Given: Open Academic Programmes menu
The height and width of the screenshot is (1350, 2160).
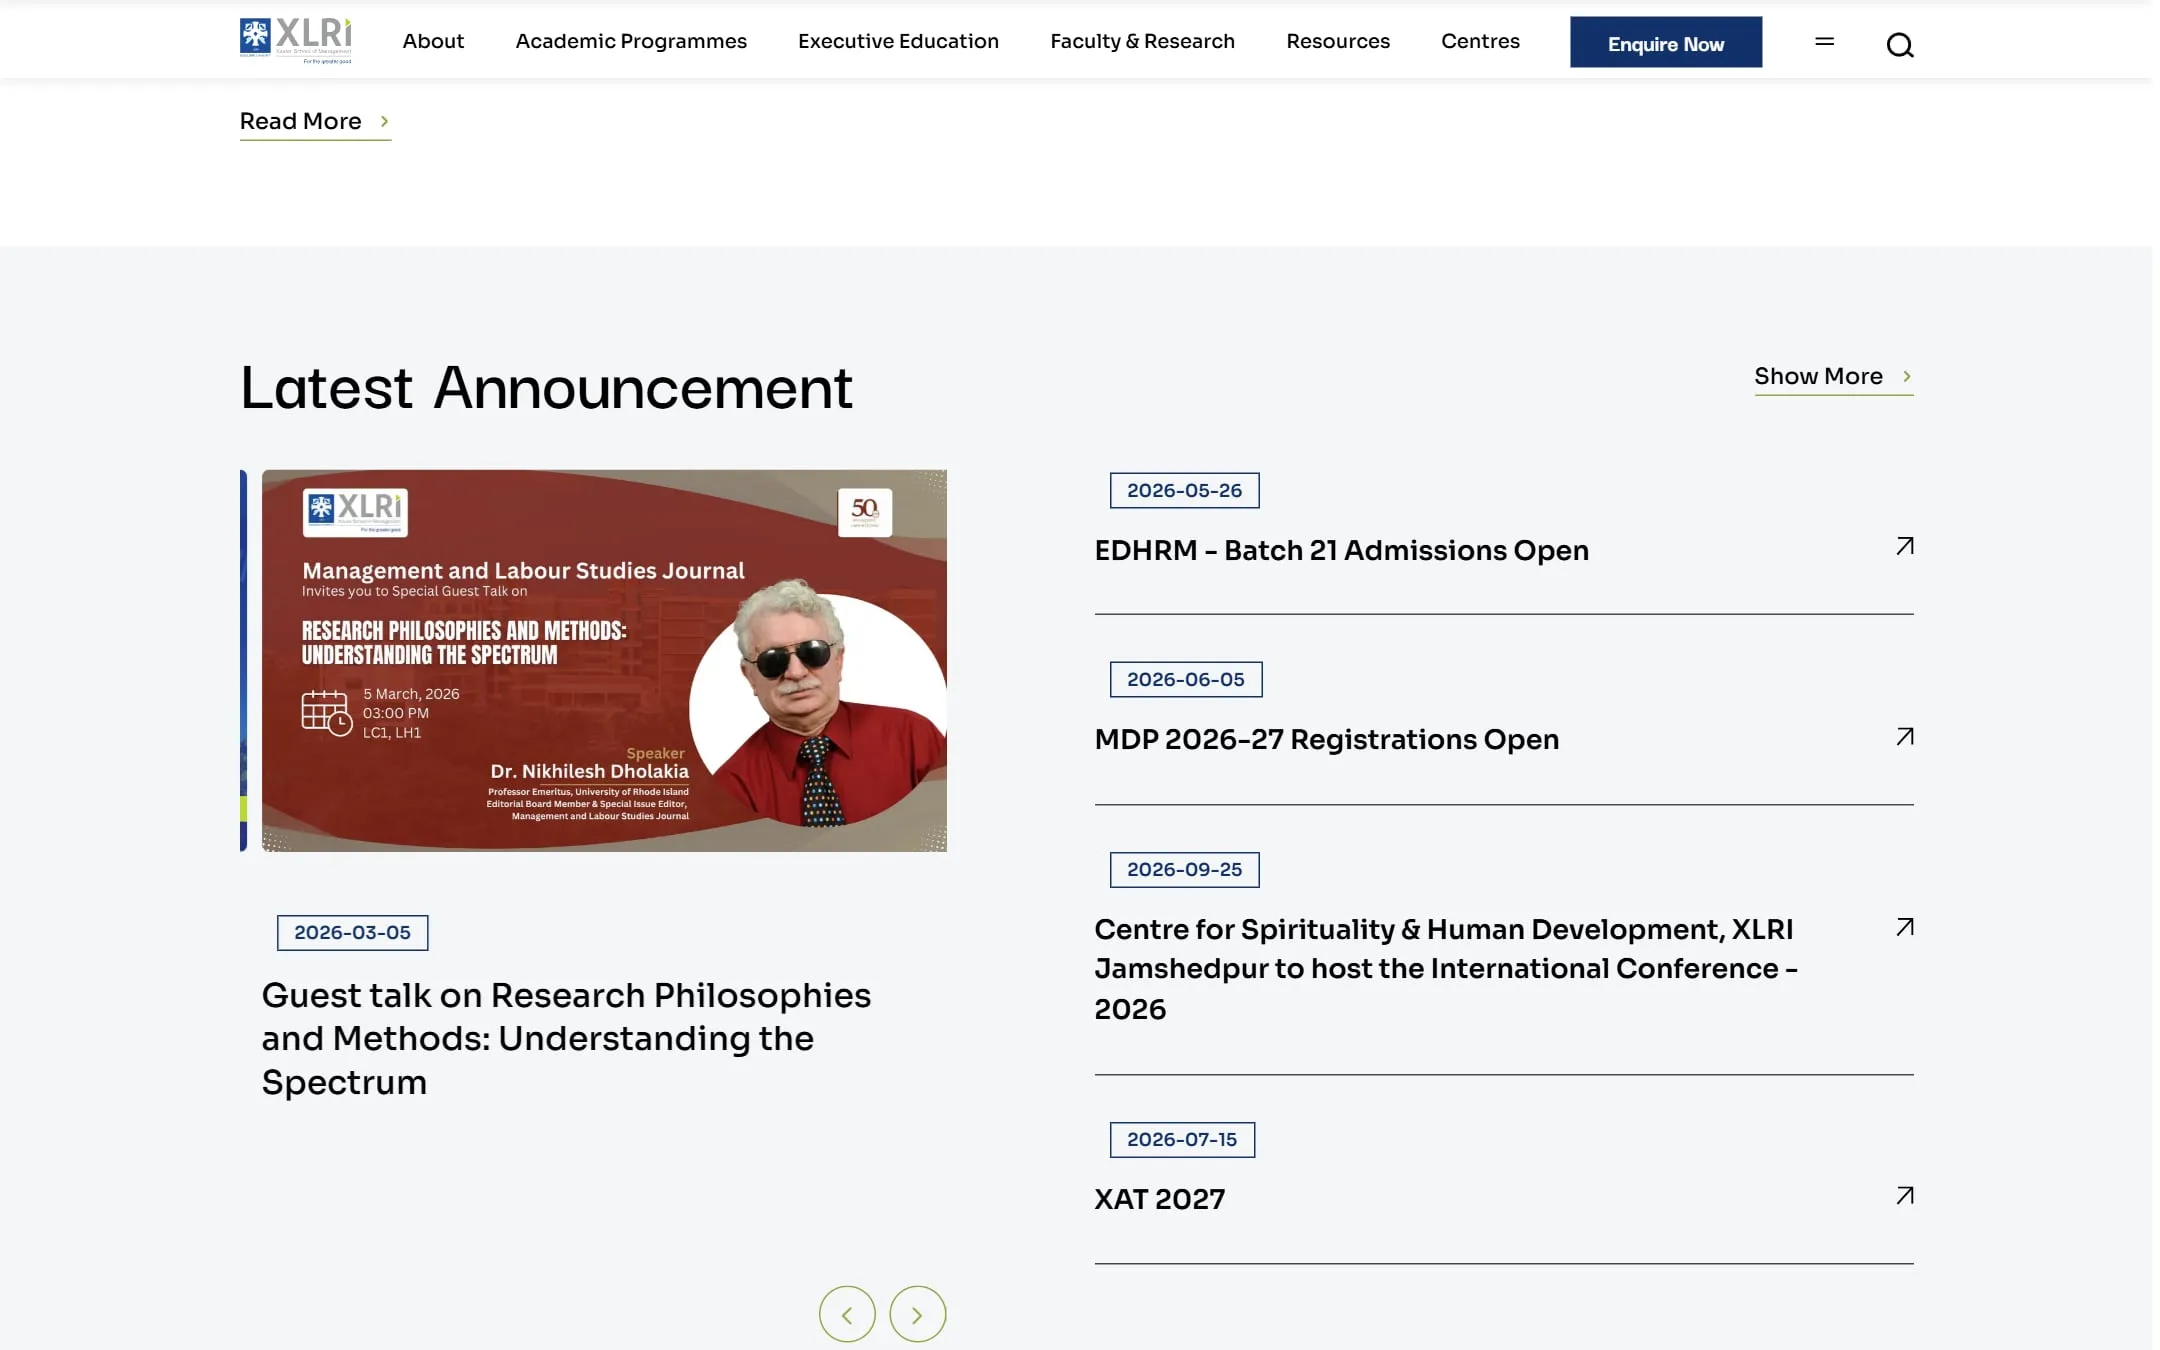Looking at the screenshot, I should click(x=631, y=41).
